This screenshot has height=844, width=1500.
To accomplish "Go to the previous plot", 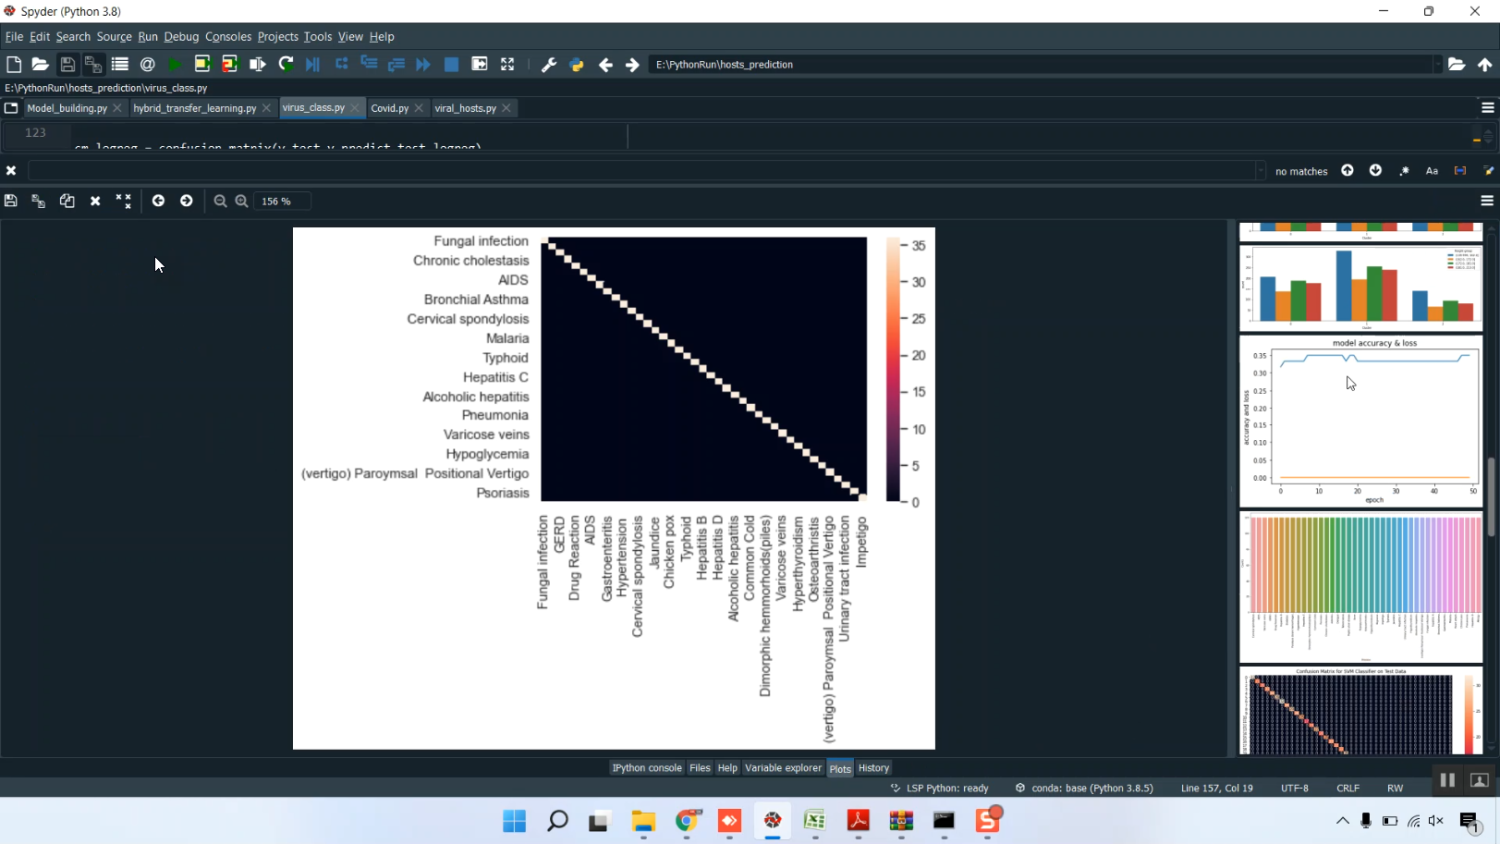I will 158,201.
